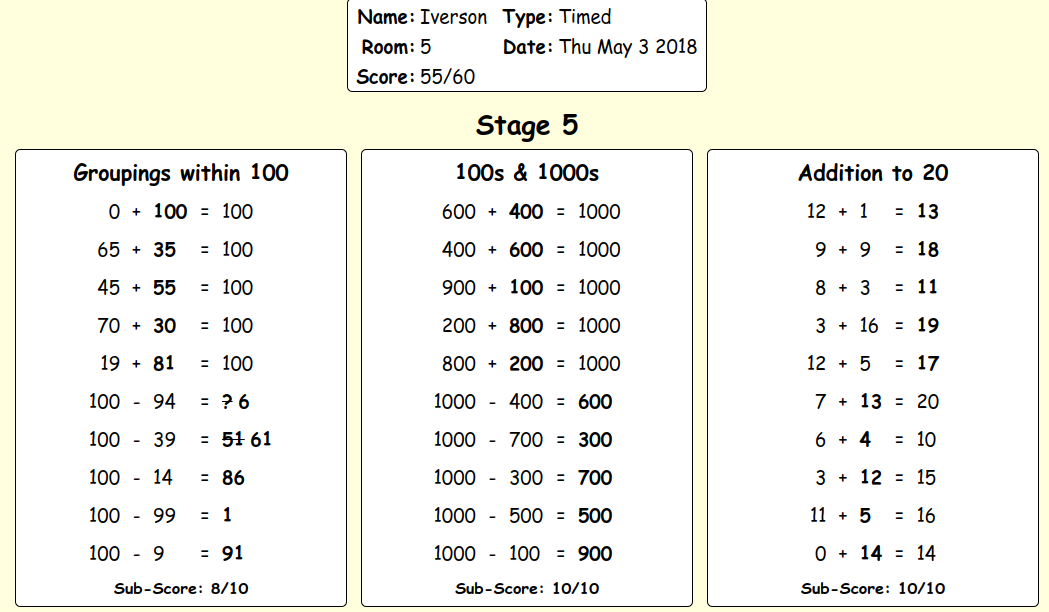Click the answer 400 in '600 + 400'

click(x=526, y=212)
